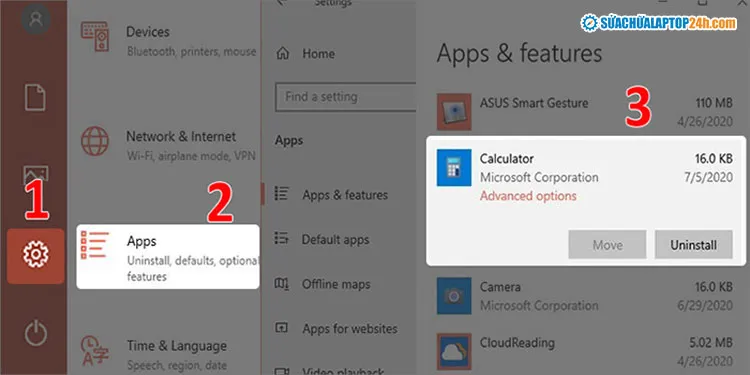Image resolution: width=750 pixels, height=375 pixels.
Task: Click Uninstall for Calculator
Action: tap(694, 245)
